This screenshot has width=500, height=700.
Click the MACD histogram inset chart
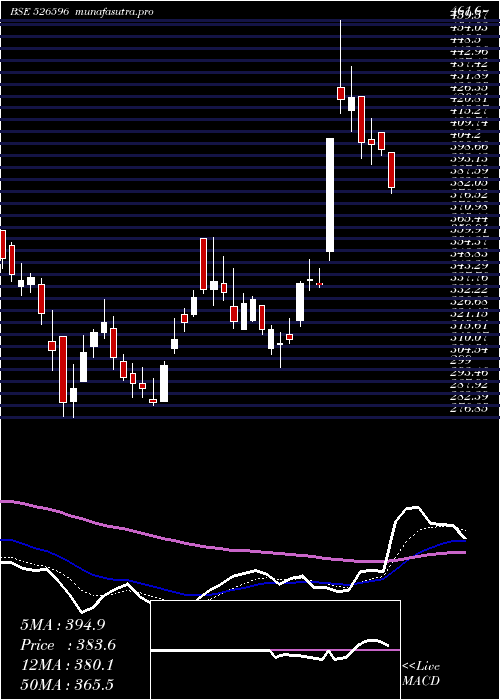click(x=275, y=650)
